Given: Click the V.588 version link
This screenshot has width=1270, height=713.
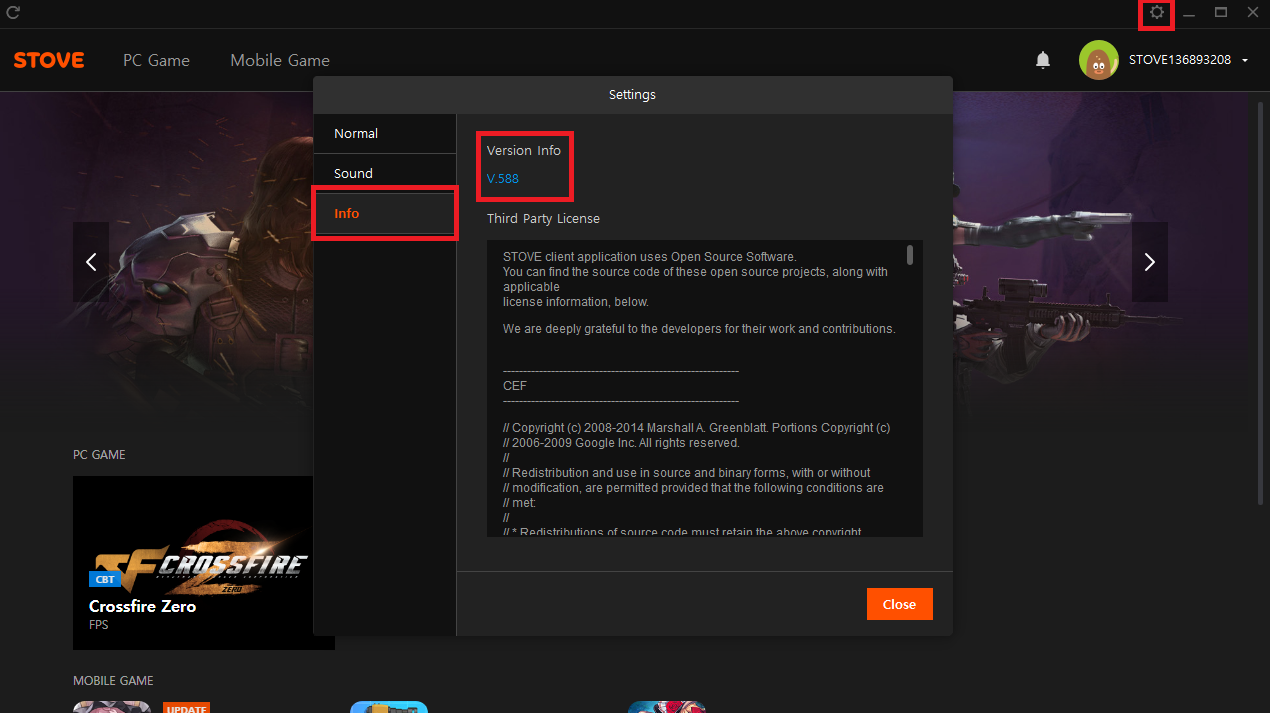Looking at the screenshot, I should point(502,179).
